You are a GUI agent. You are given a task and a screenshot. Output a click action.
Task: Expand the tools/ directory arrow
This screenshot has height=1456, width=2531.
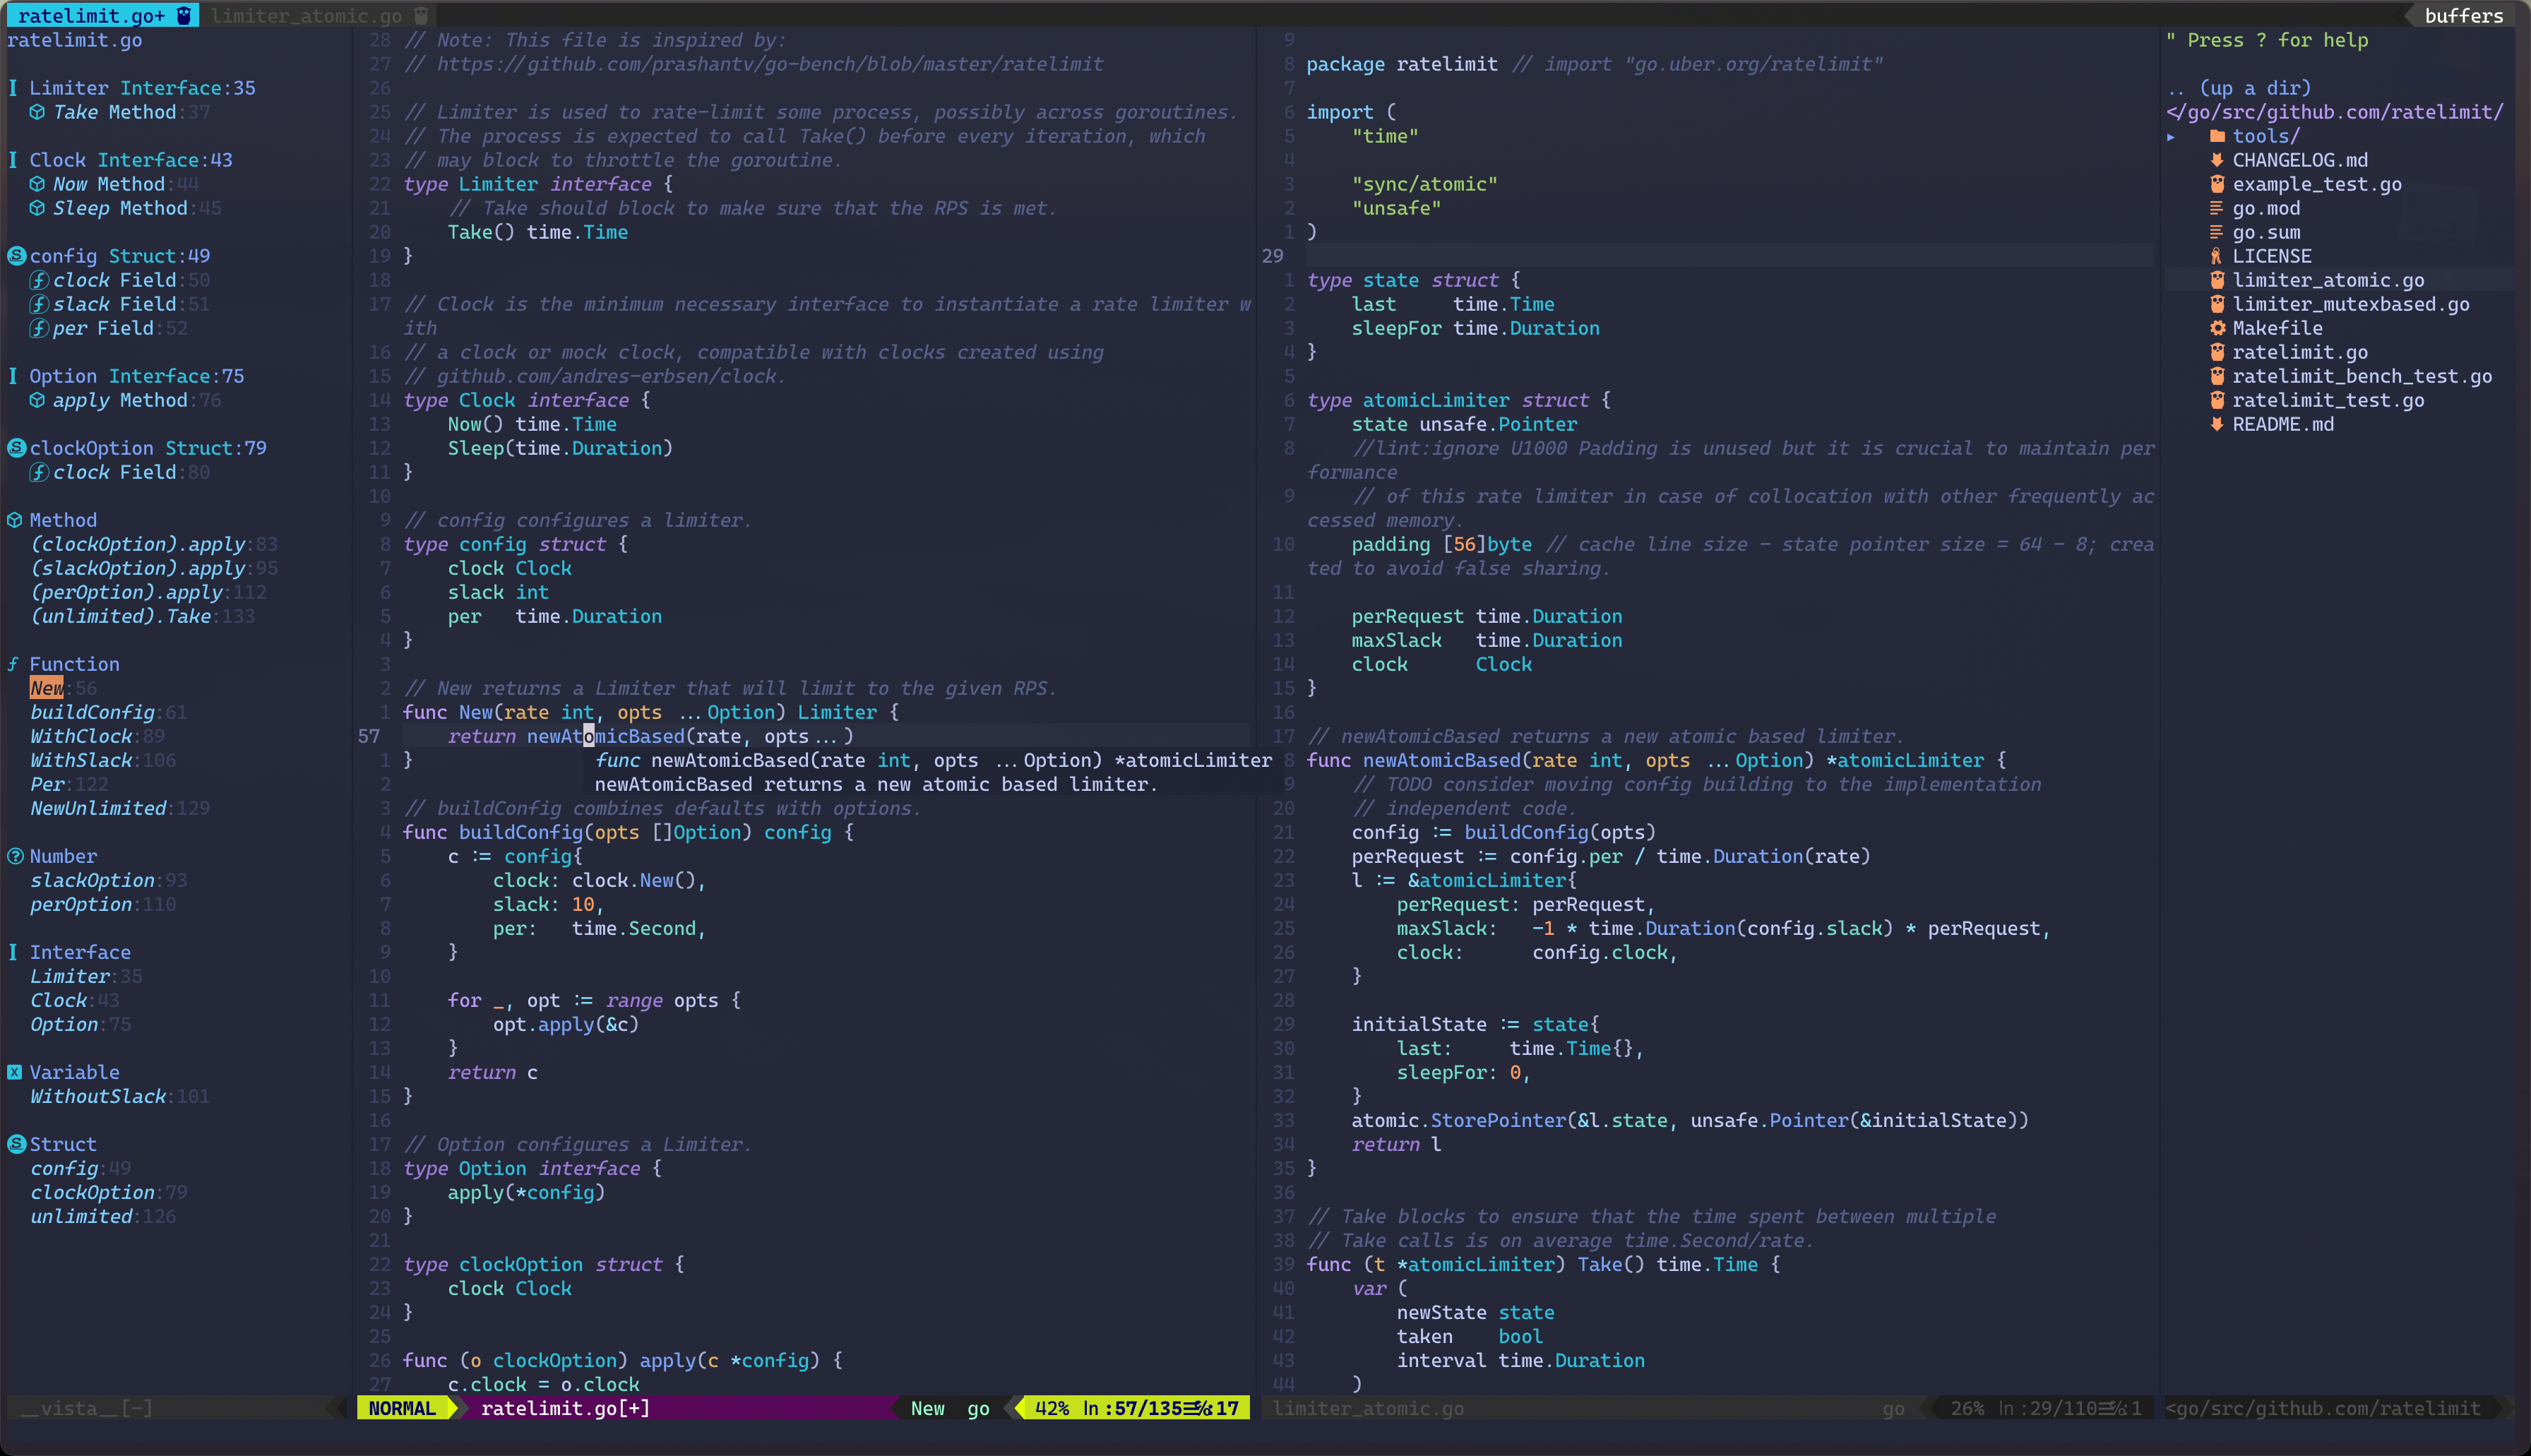[2171, 136]
